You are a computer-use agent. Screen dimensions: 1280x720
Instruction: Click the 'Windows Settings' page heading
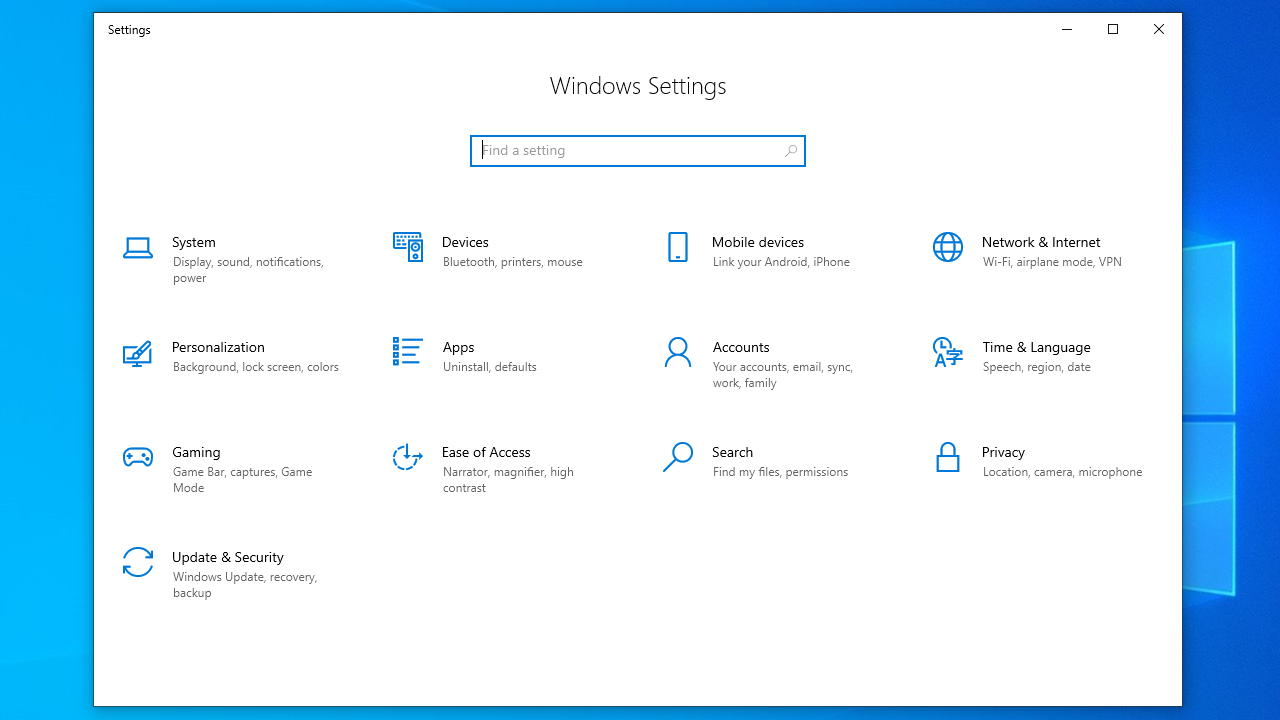[638, 86]
